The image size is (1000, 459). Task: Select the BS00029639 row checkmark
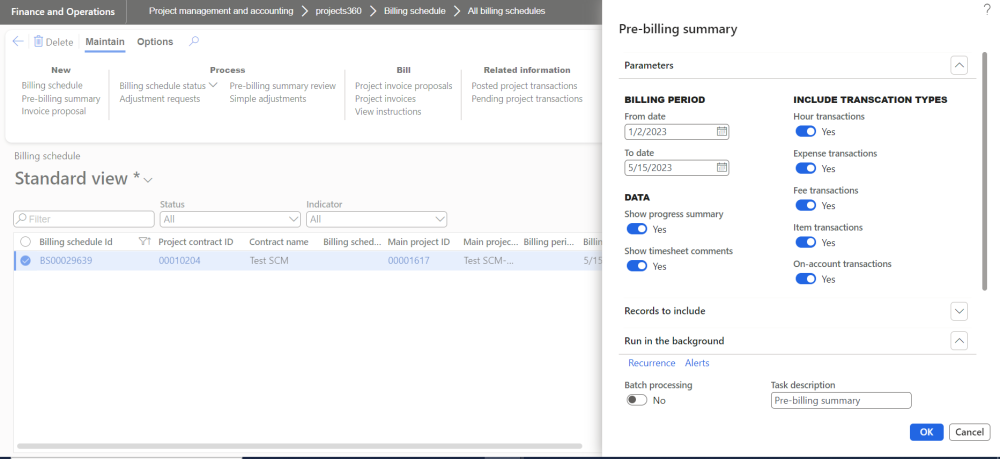pyautogui.click(x=25, y=260)
